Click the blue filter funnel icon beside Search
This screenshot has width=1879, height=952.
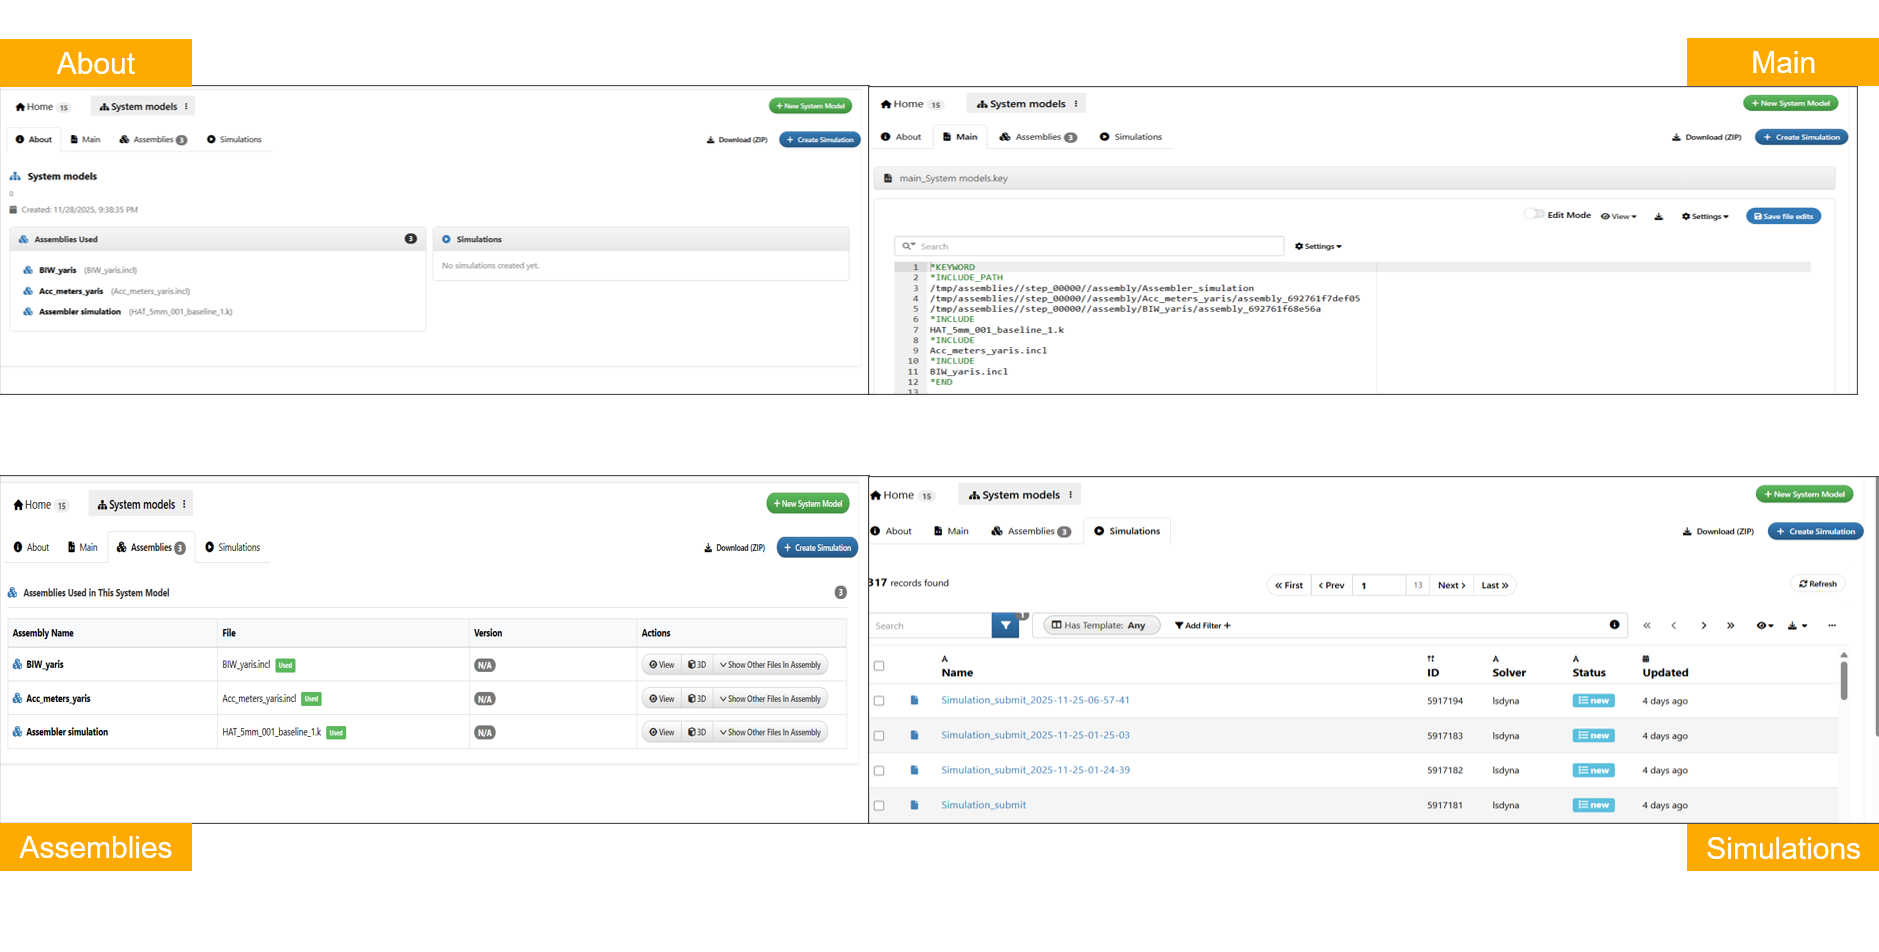tap(1005, 626)
